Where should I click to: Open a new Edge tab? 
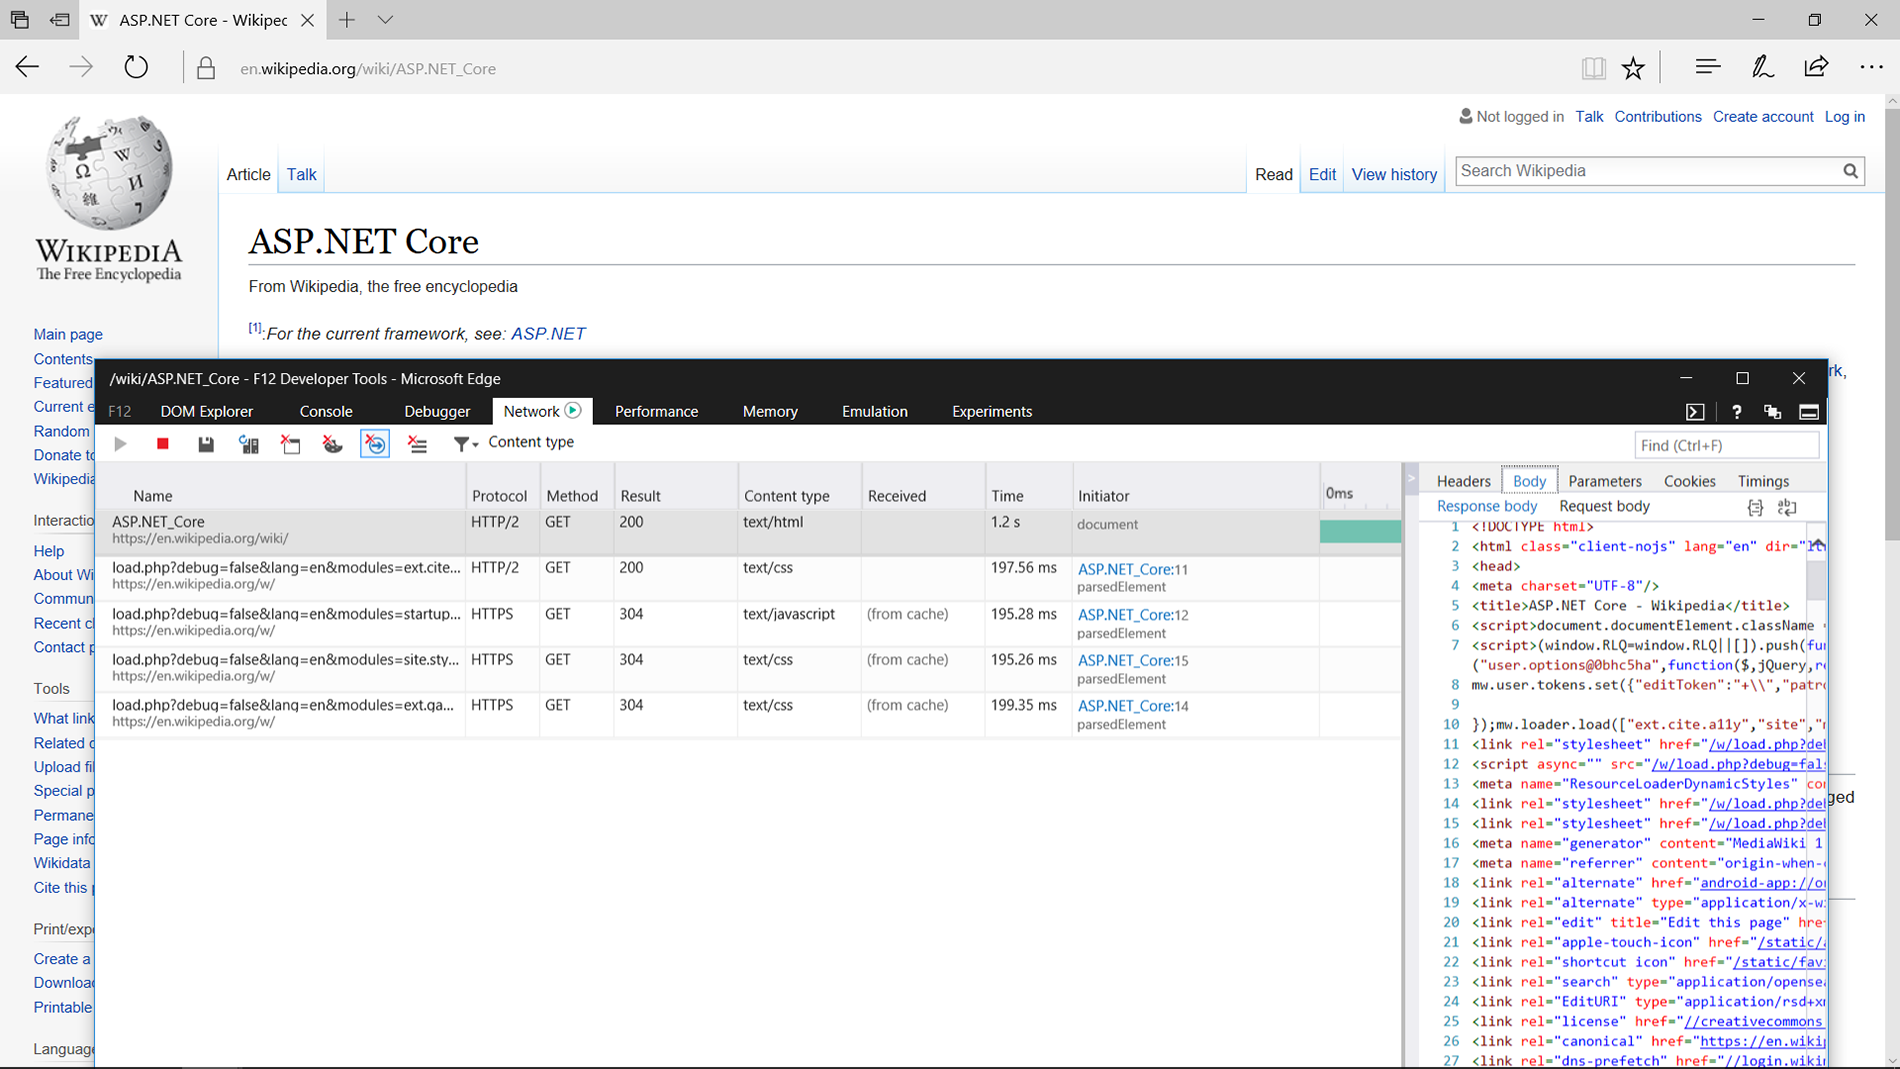[346, 20]
